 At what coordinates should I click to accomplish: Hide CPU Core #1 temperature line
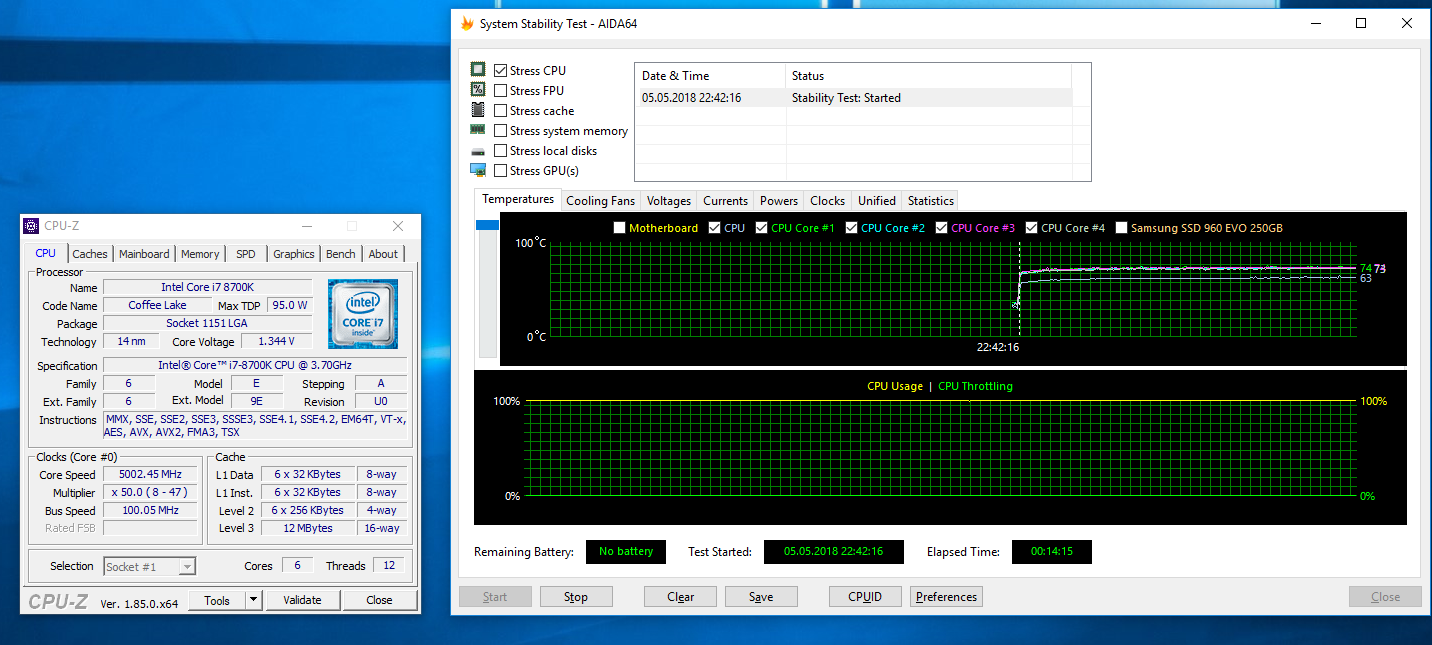pos(762,228)
